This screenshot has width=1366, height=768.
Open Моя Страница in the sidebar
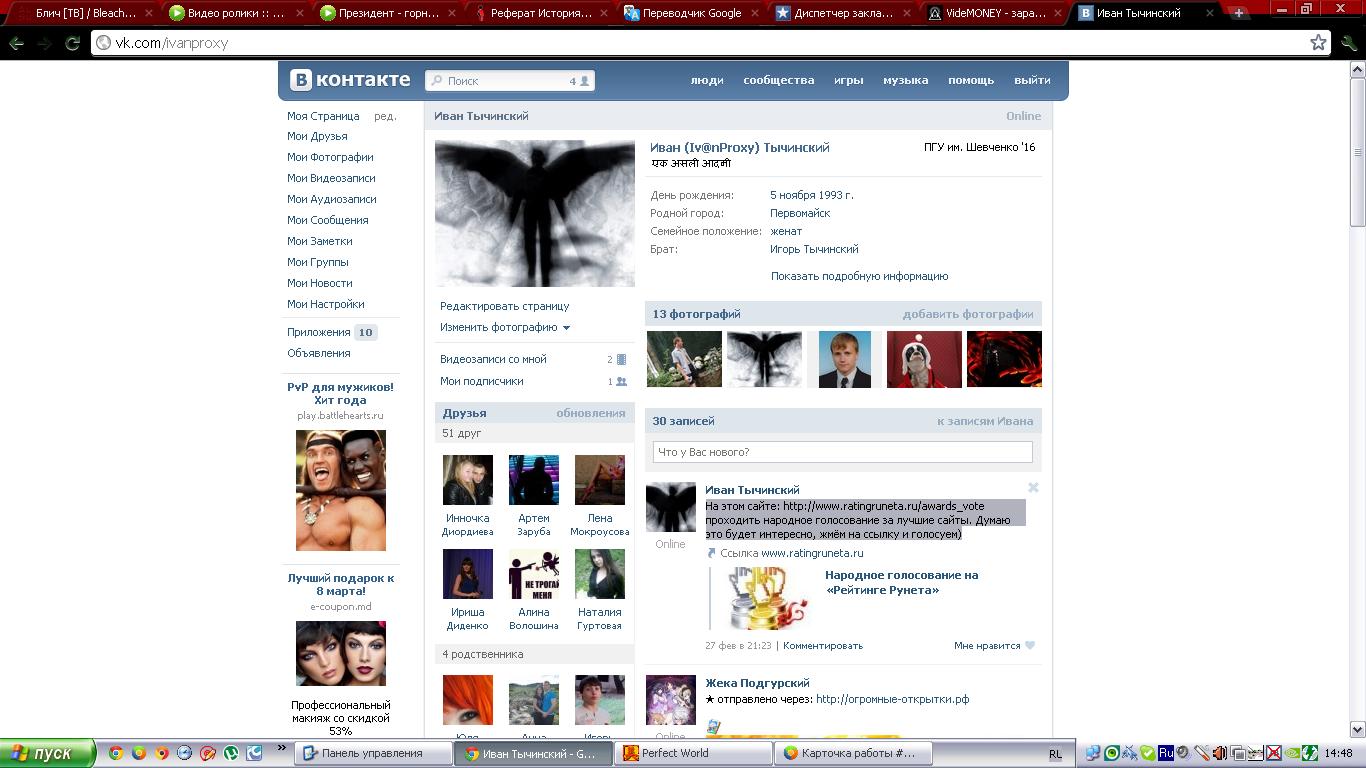(x=323, y=116)
